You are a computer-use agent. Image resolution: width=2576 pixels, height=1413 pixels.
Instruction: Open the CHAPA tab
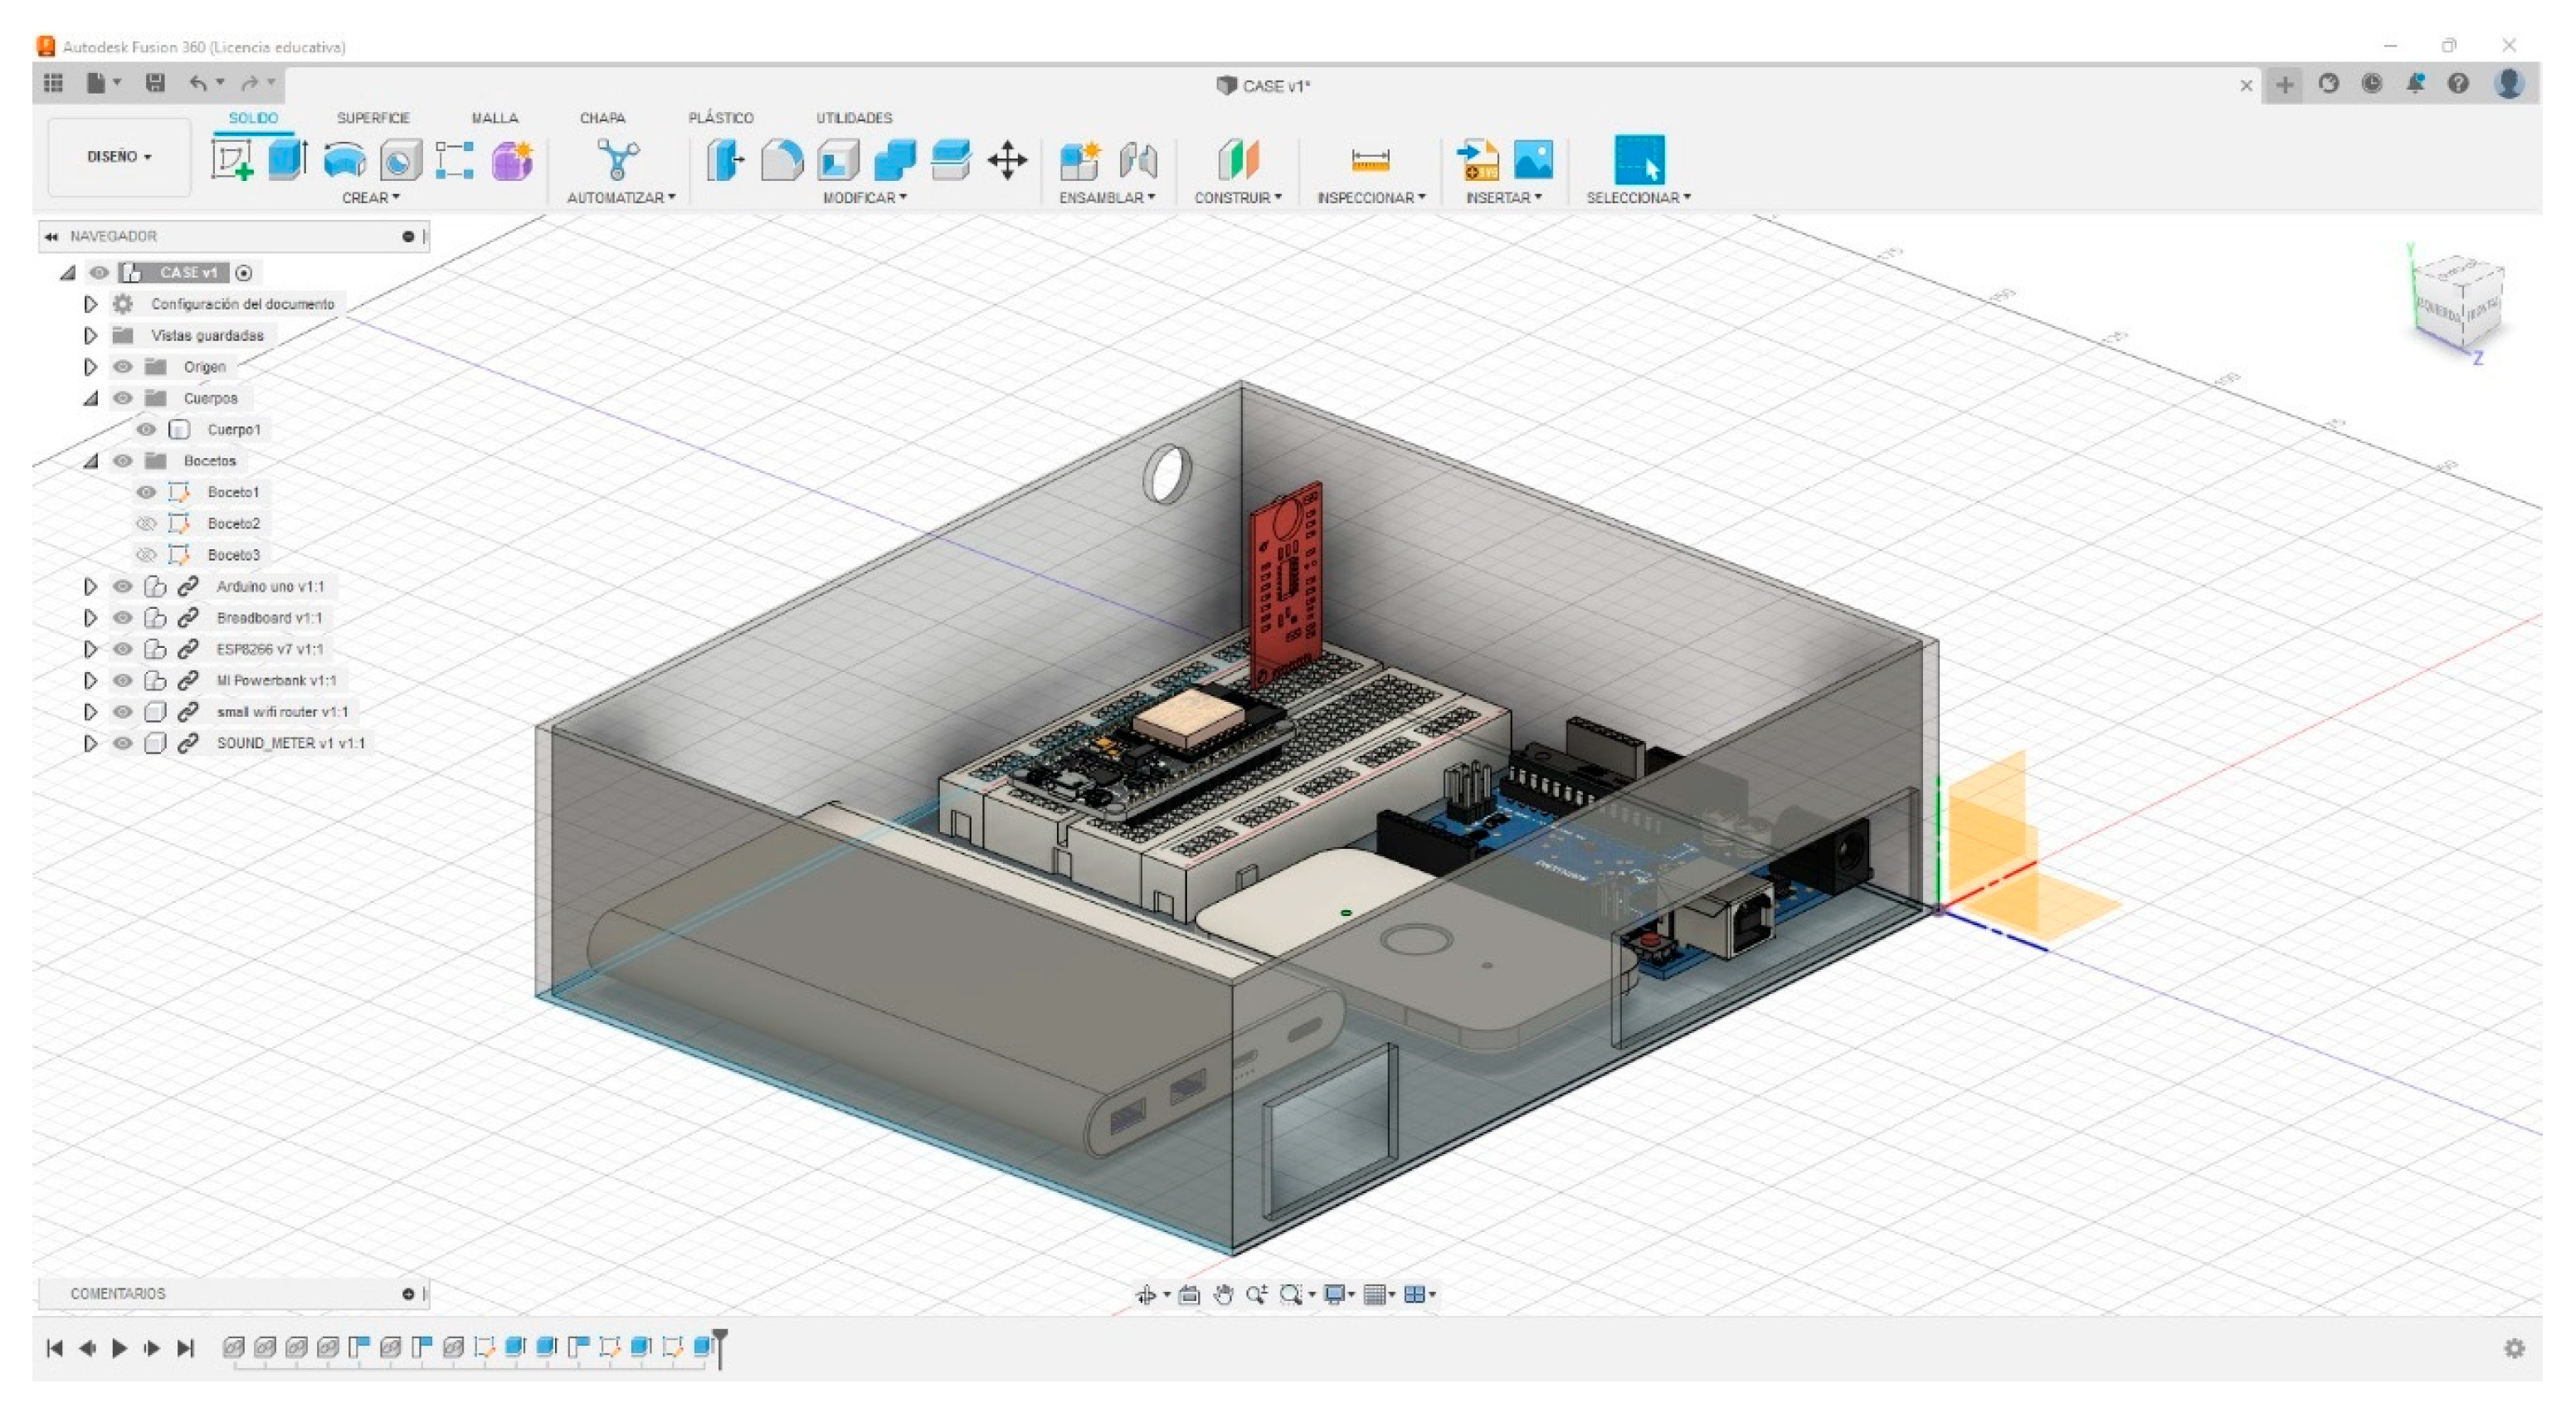602,117
